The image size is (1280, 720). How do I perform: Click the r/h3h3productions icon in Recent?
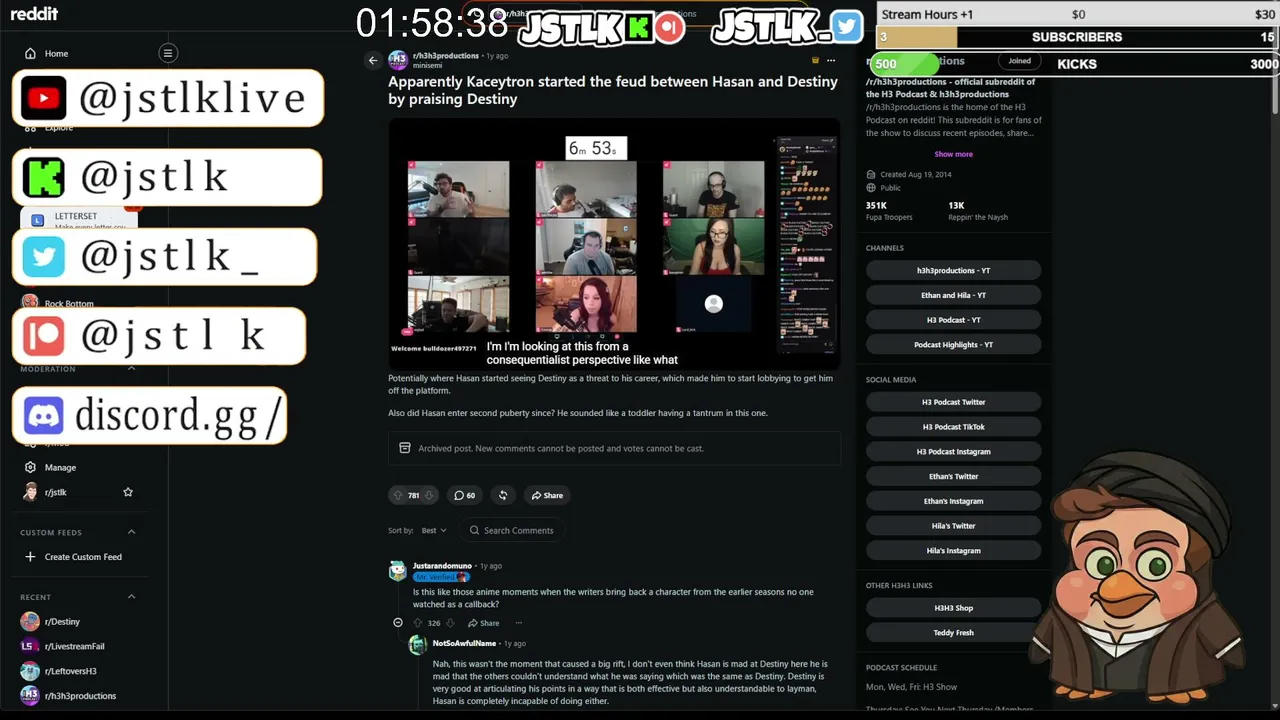30,696
